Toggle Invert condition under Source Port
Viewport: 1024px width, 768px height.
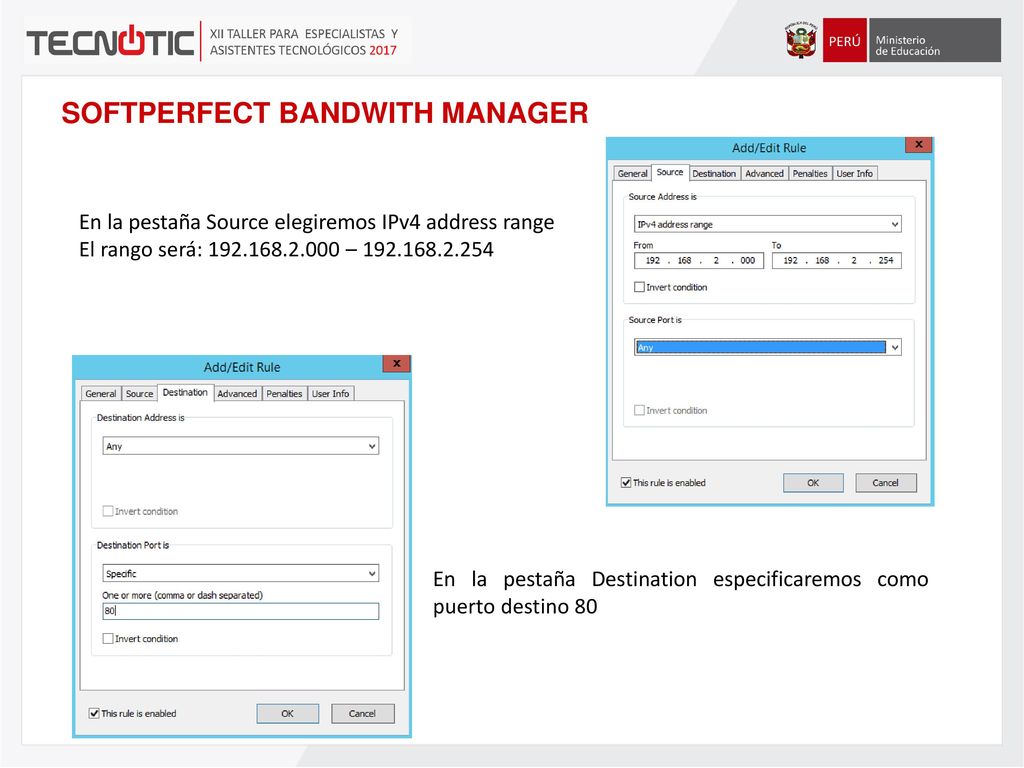coord(639,410)
